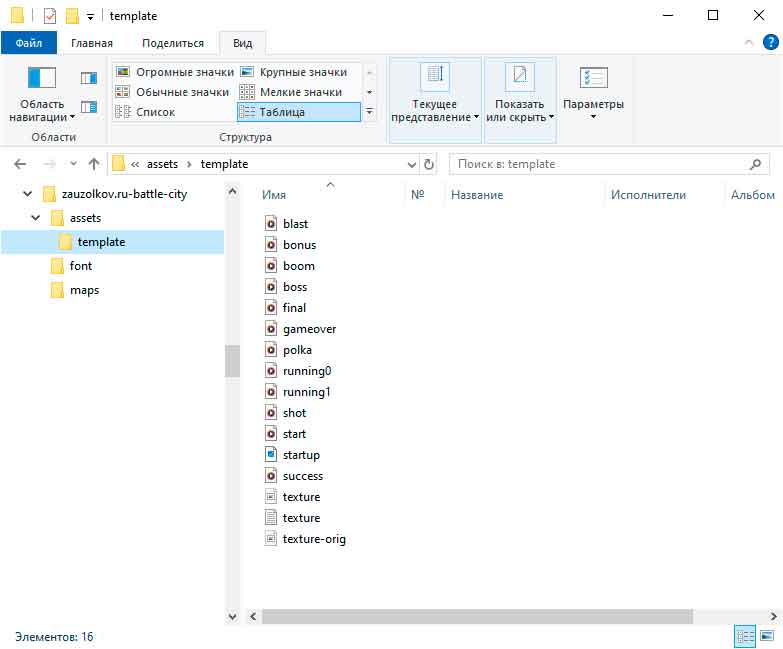Open the Файл tab
This screenshot has height=649, width=783.
29,43
